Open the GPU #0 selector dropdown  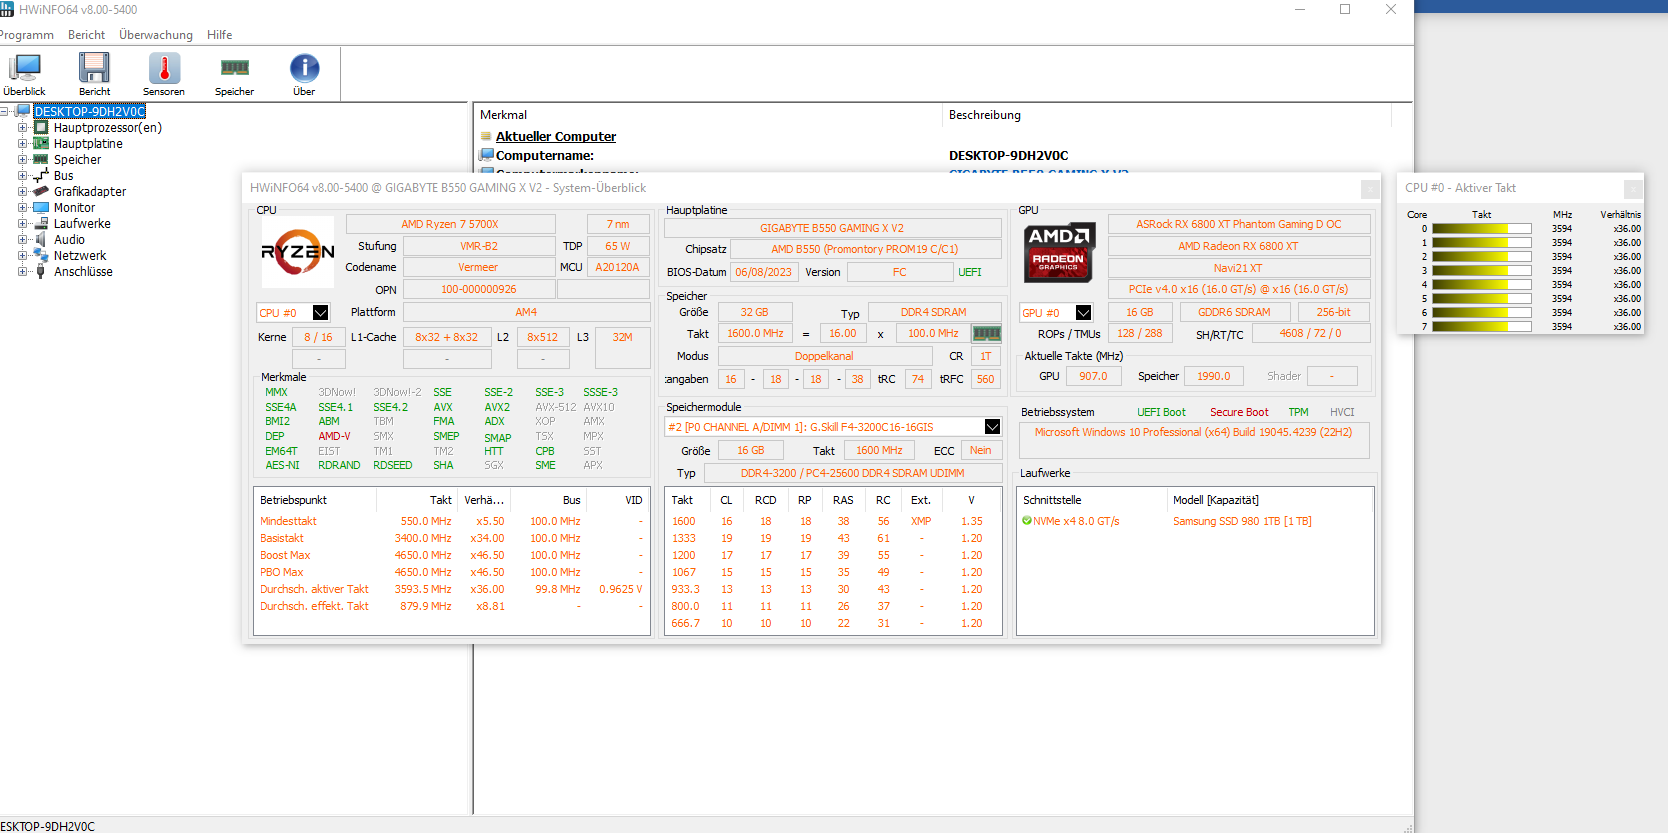1083,313
